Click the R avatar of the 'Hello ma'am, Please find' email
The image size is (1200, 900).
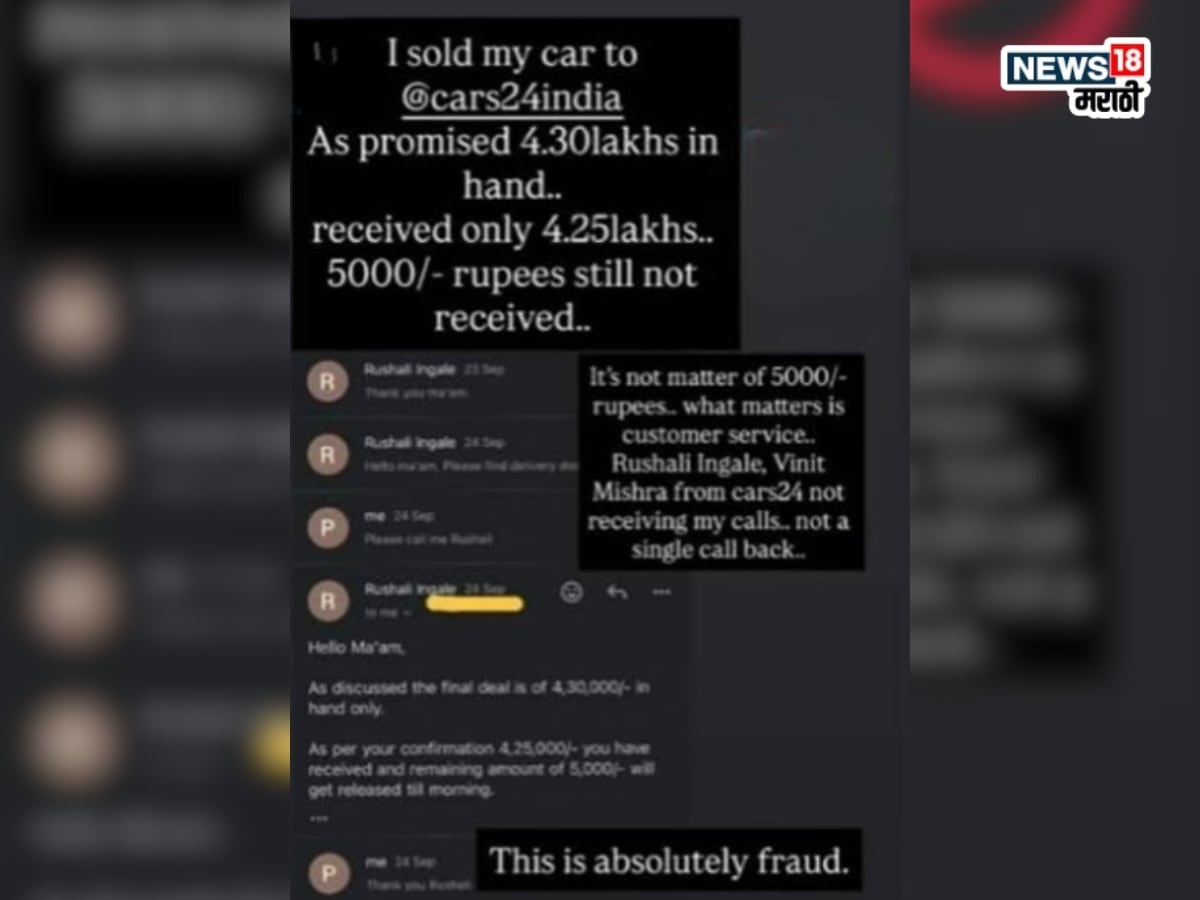click(x=328, y=454)
